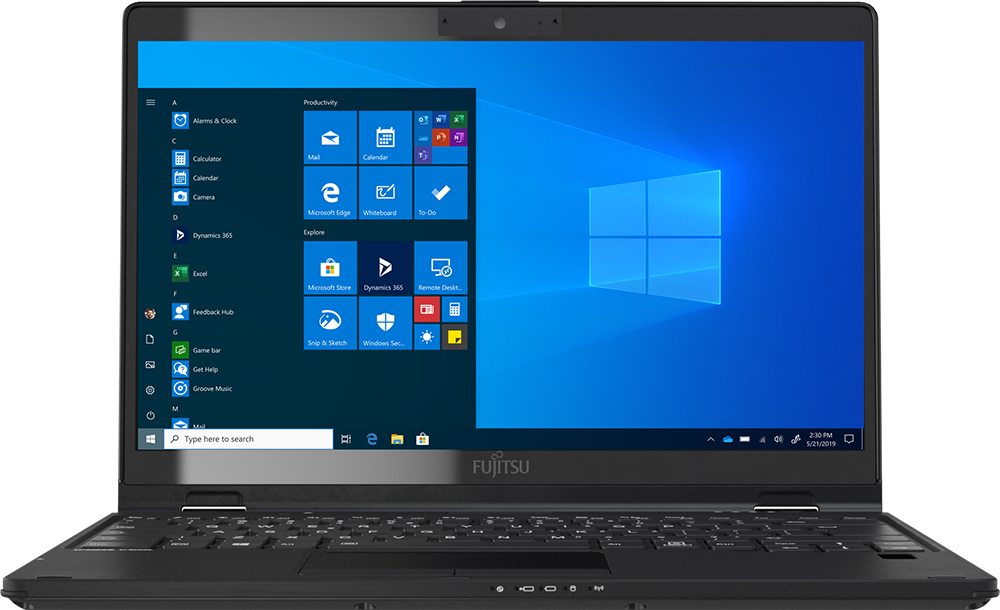Open Alarms & Clock from the app list
Viewport: 1000px width, 610px height.
(205, 121)
